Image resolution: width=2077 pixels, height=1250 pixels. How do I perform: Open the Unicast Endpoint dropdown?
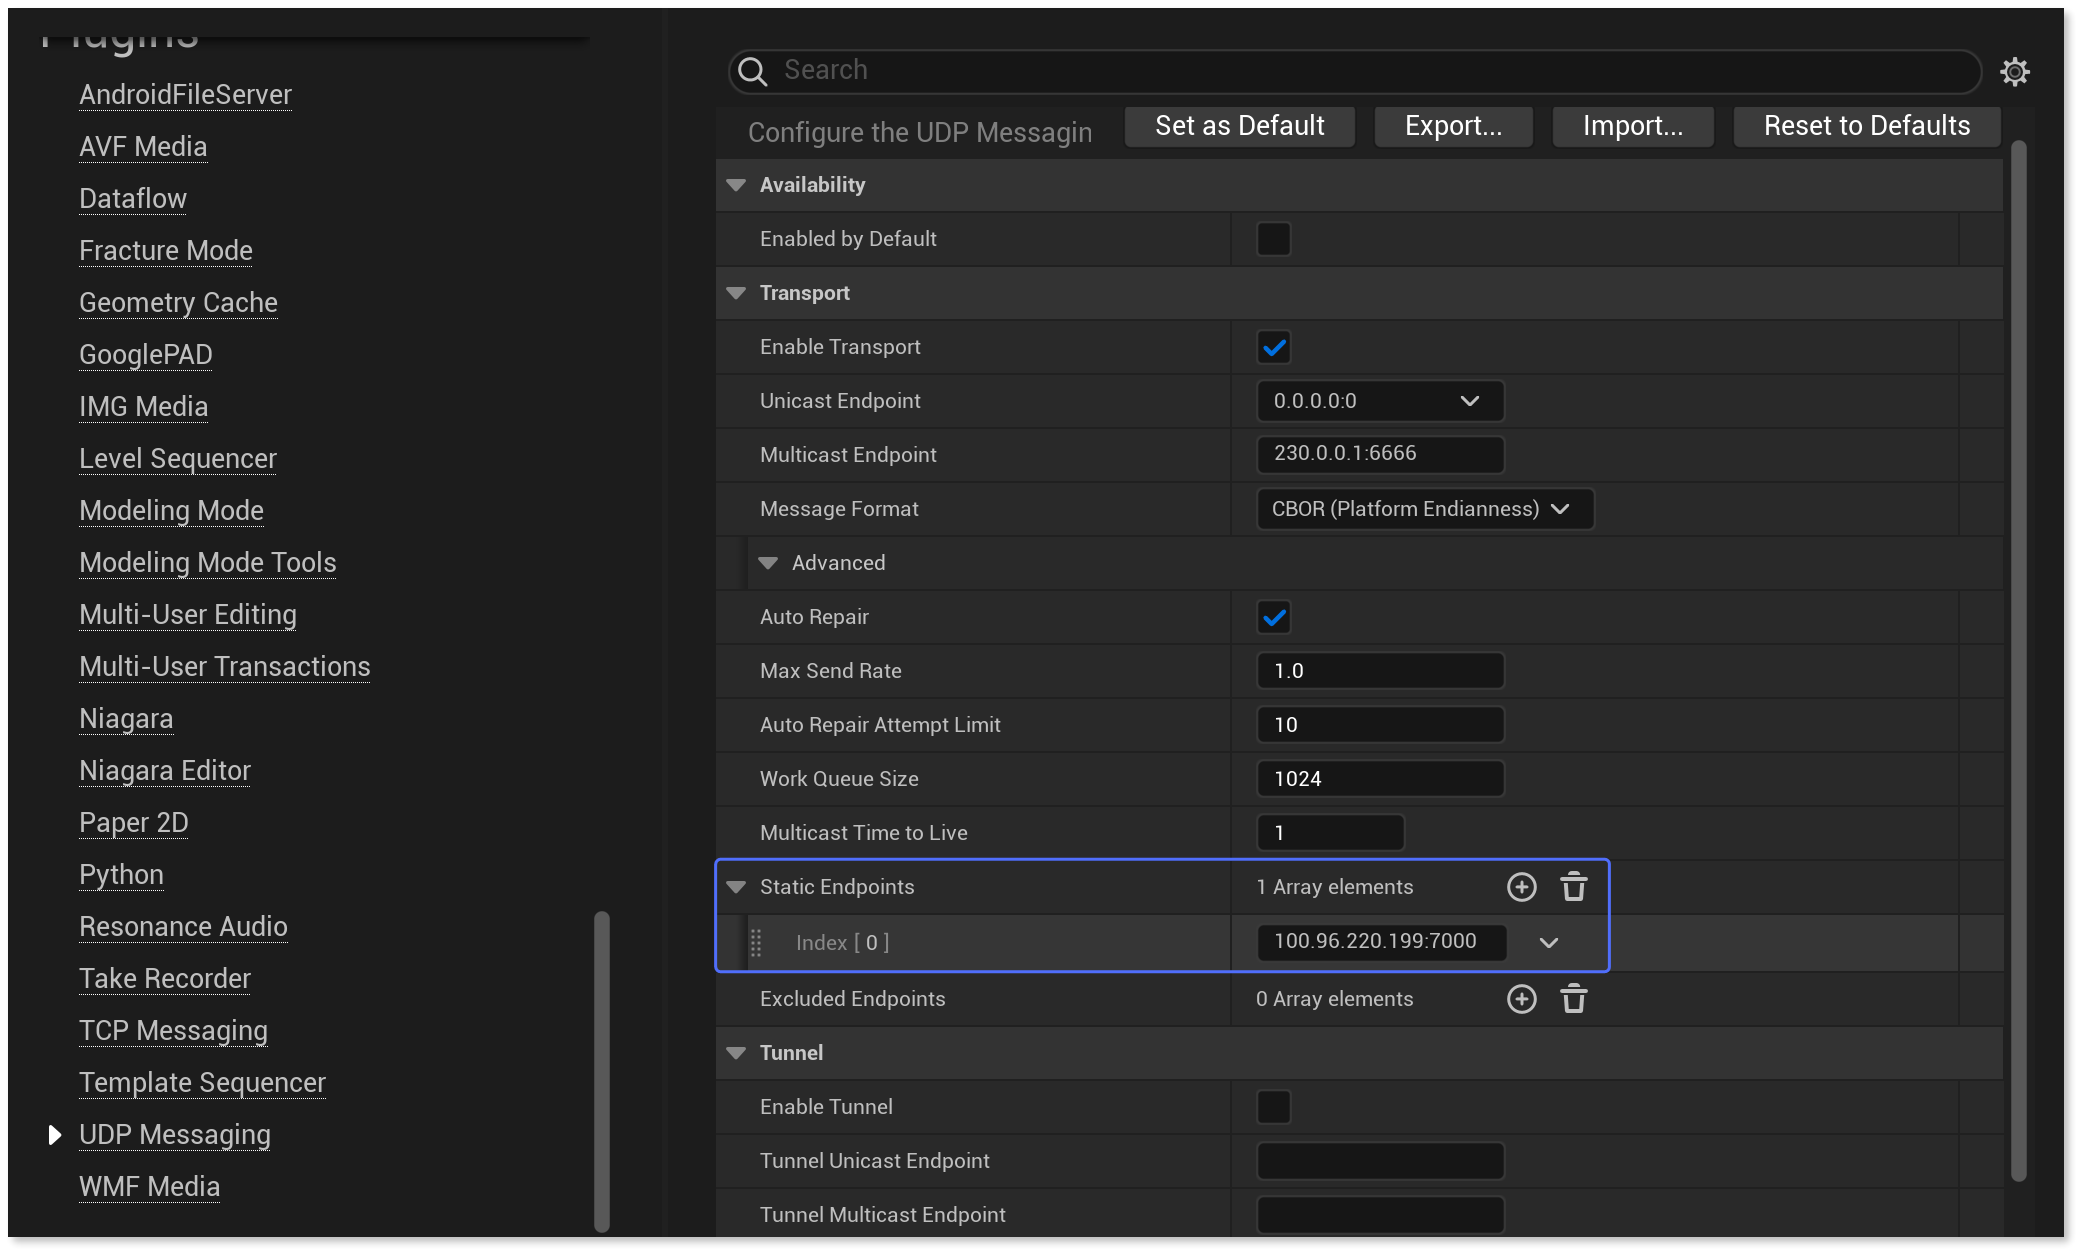tap(1469, 401)
